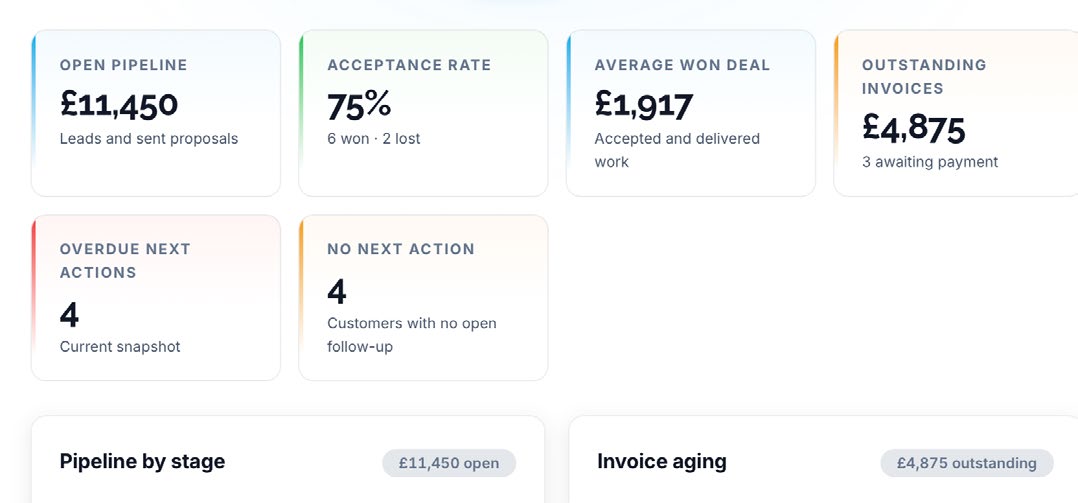Screen dimensions: 1078x503
Task: Open the Open Pipeline stat card
Action: (156, 113)
